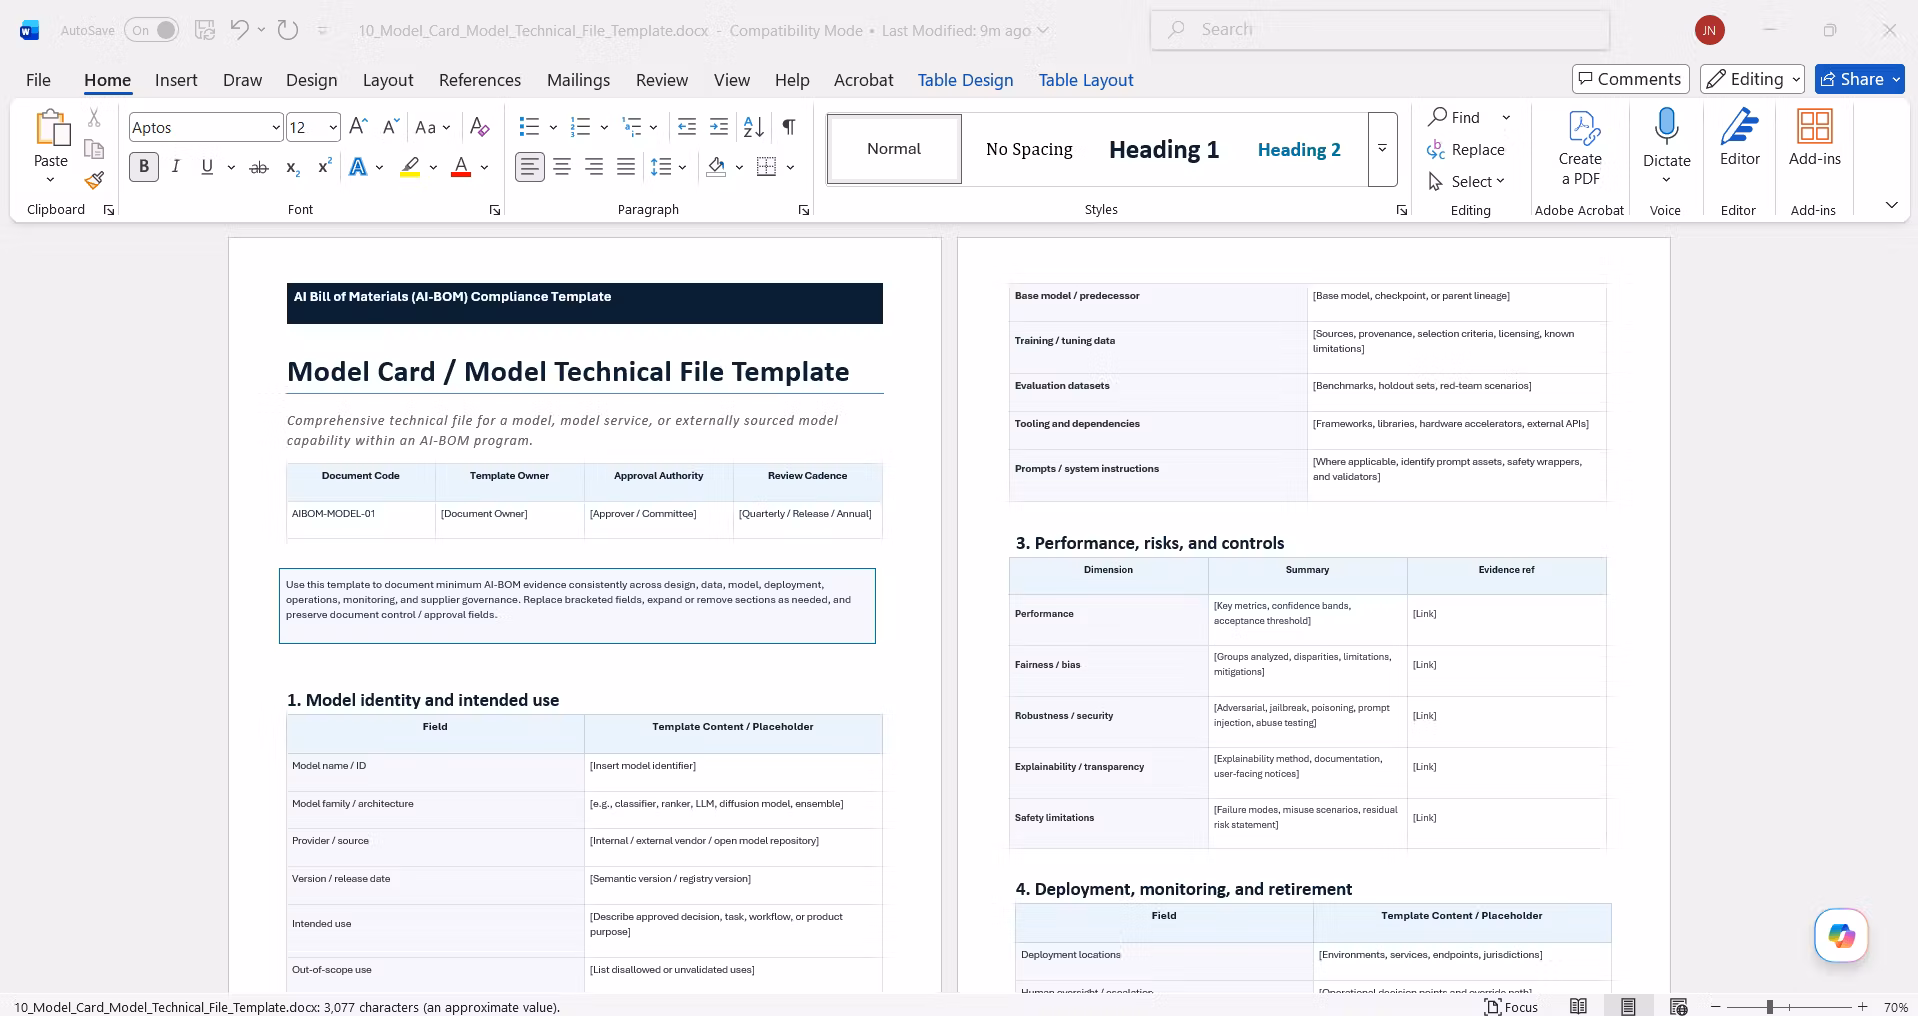1918x1016 pixels.
Task: Click the Create a PDF icon
Action: [1580, 148]
